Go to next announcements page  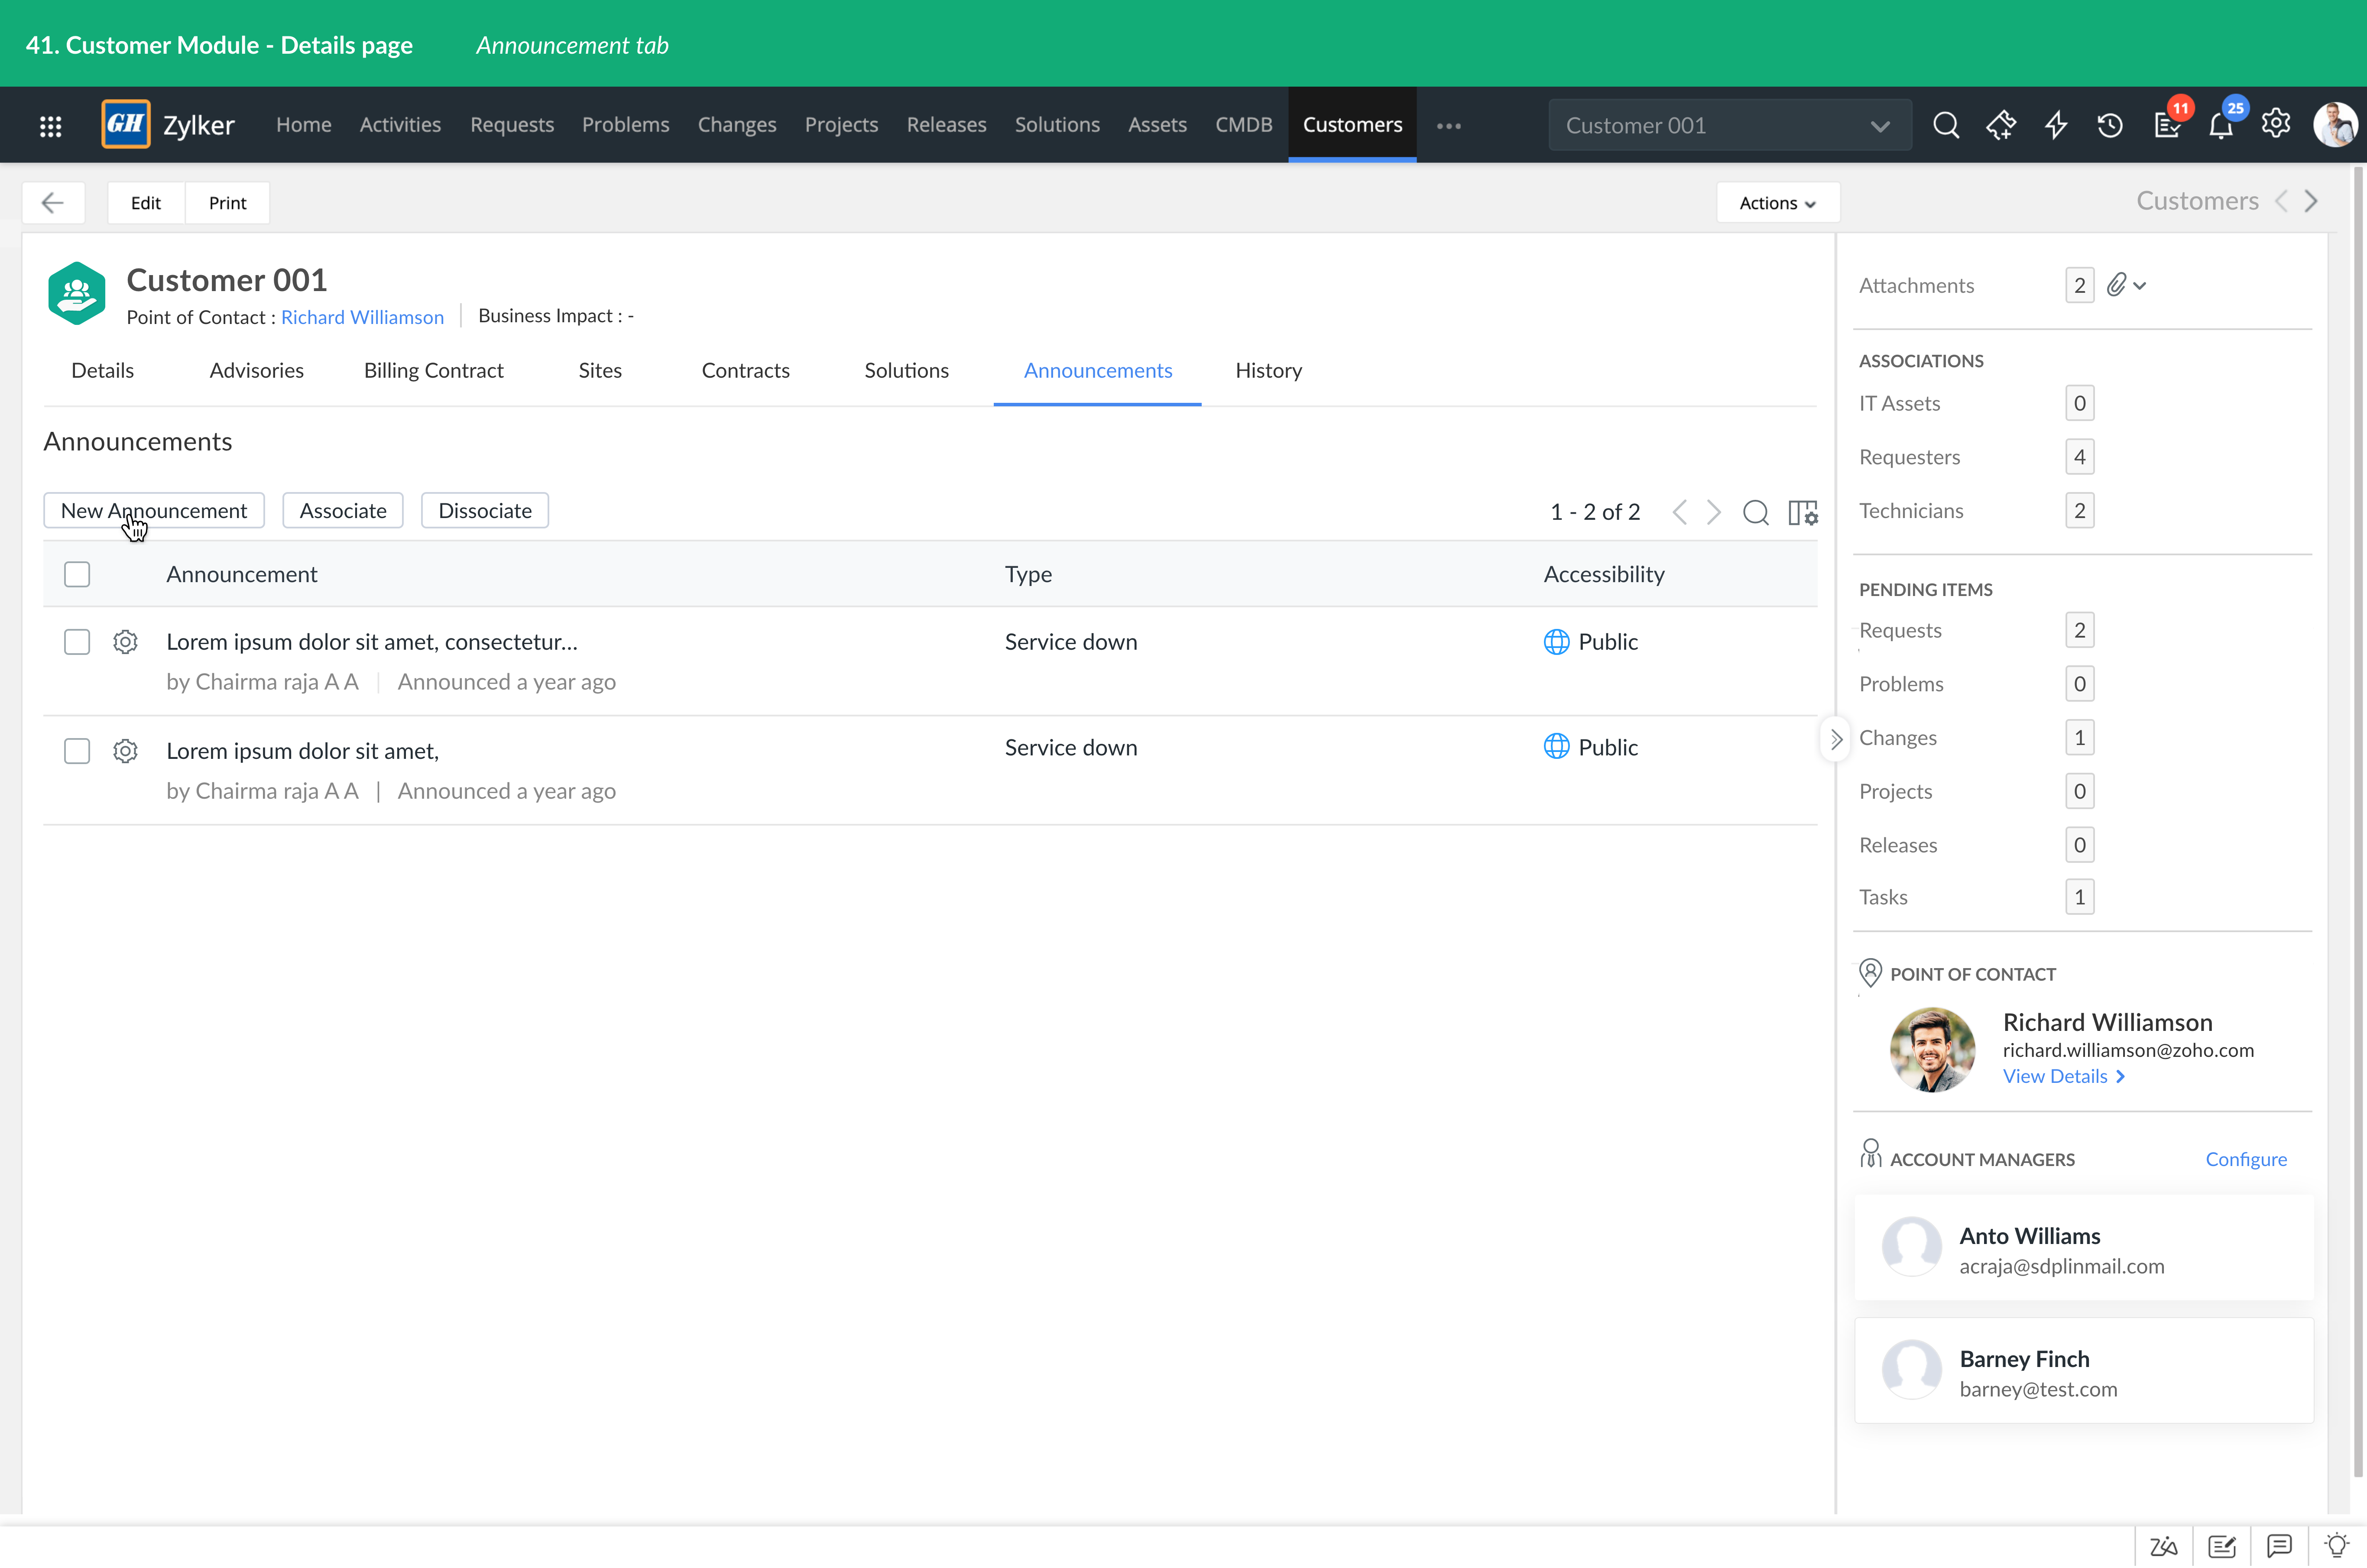pos(1714,512)
